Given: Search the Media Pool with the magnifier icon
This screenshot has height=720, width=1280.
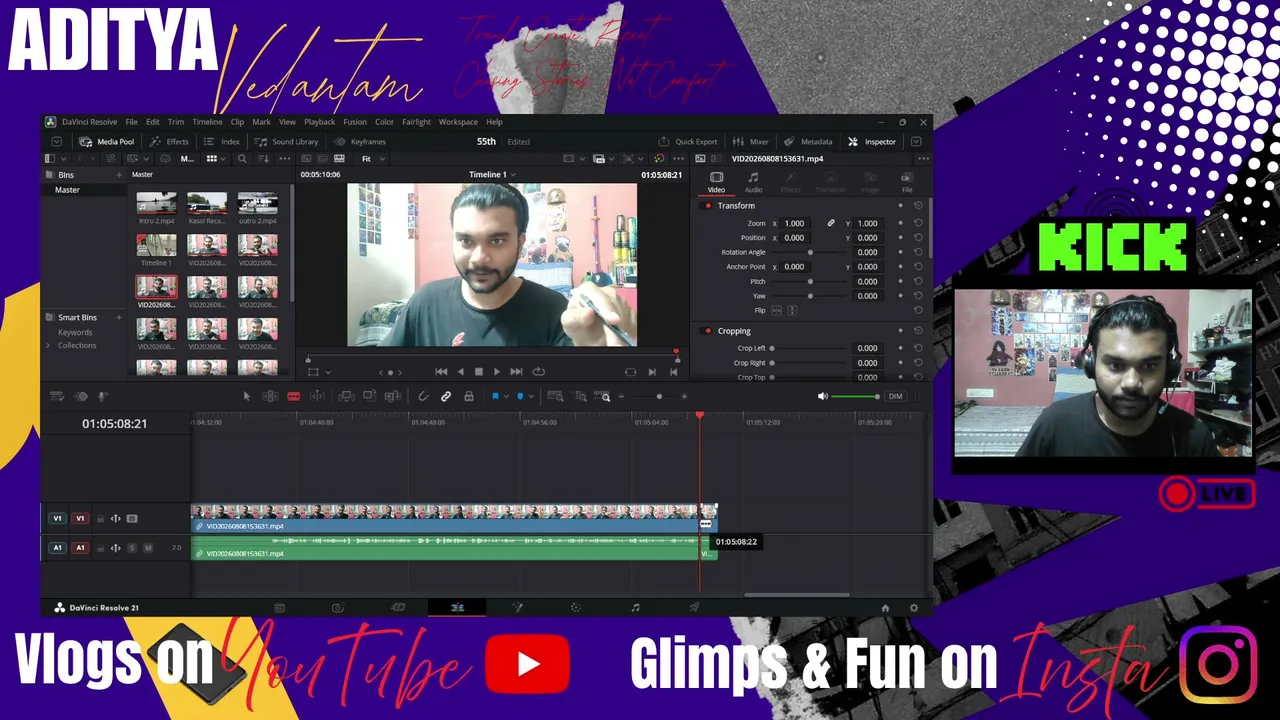Looking at the screenshot, I should [x=242, y=159].
